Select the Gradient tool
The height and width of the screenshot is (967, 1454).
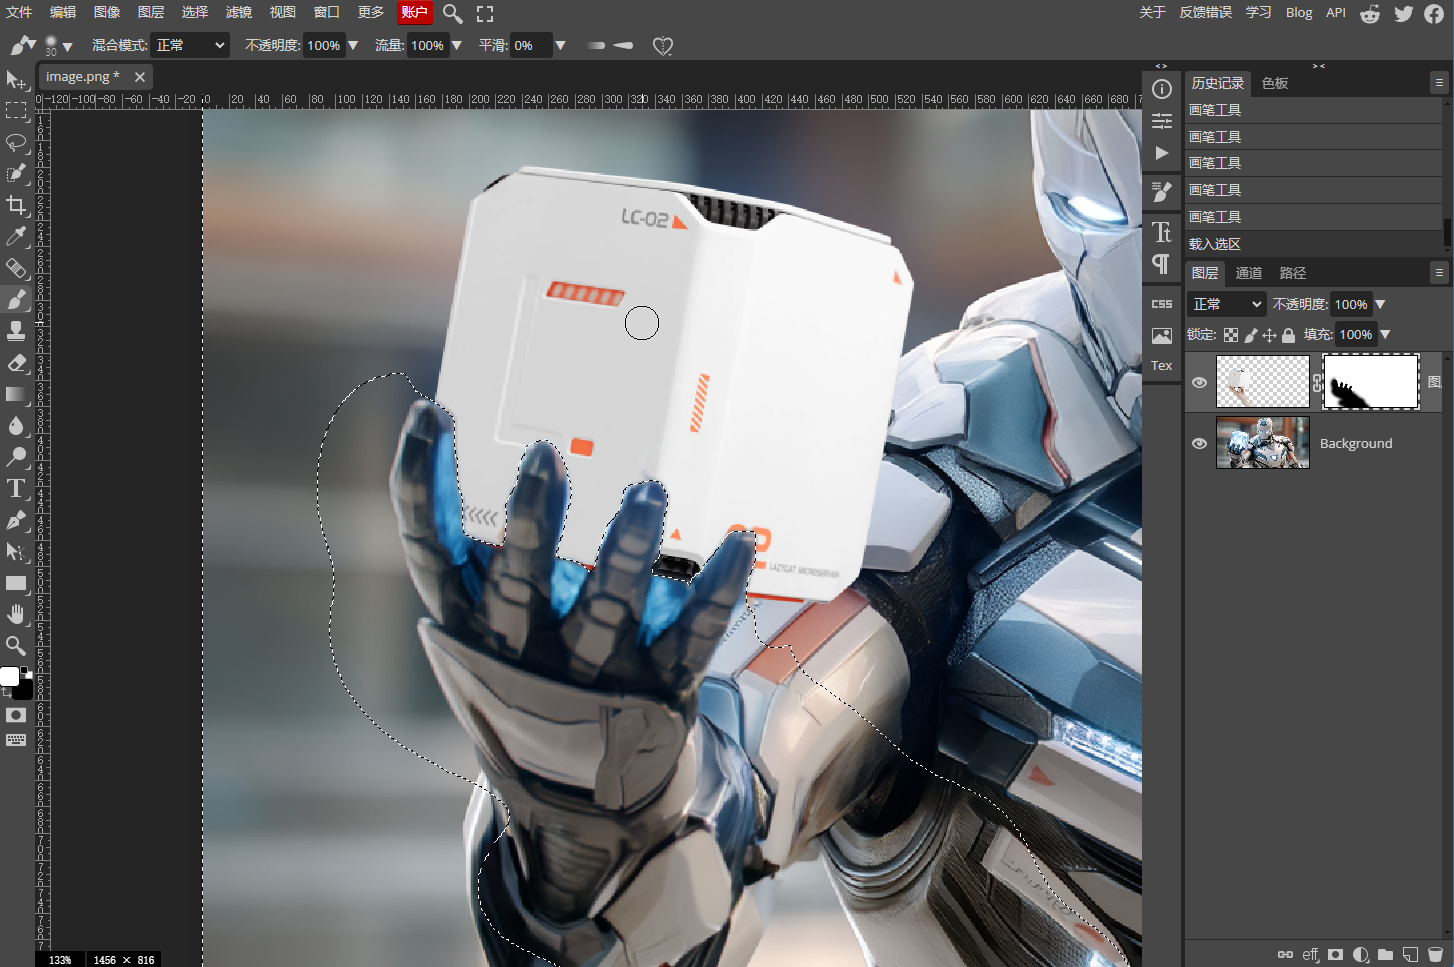pos(16,394)
